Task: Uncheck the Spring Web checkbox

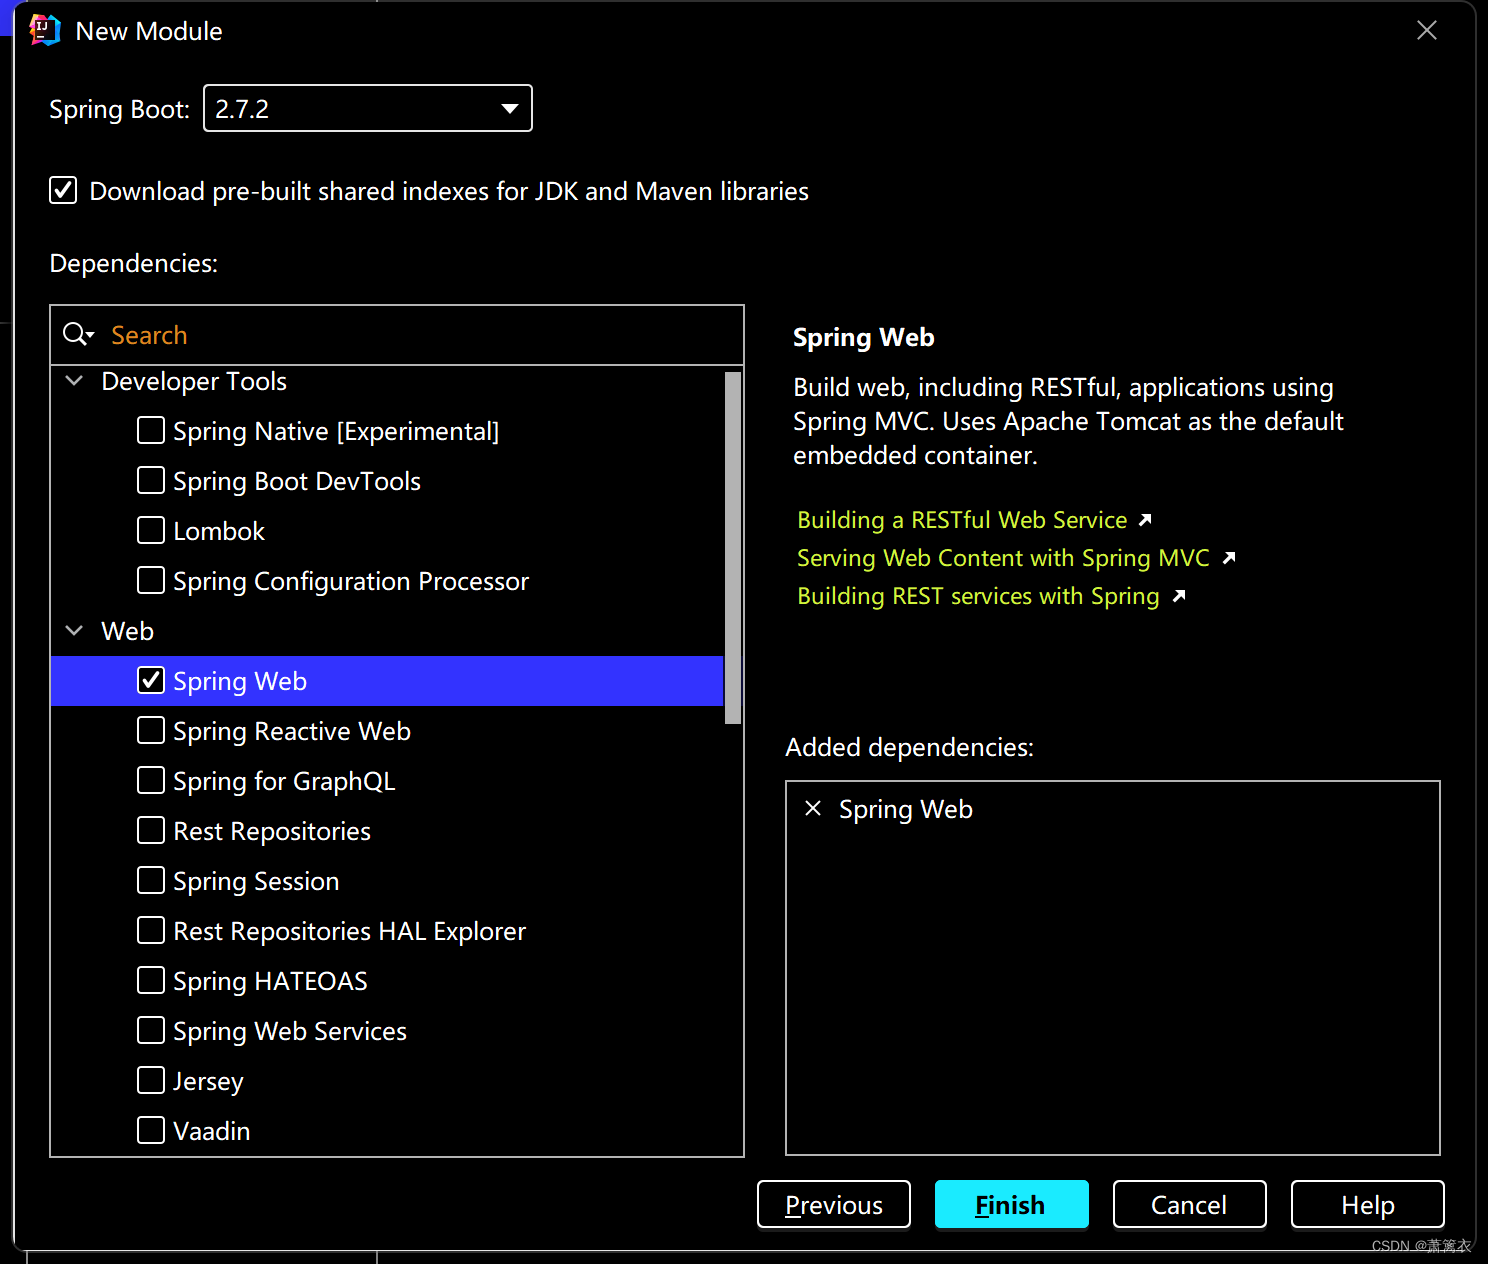Action: click(x=151, y=680)
